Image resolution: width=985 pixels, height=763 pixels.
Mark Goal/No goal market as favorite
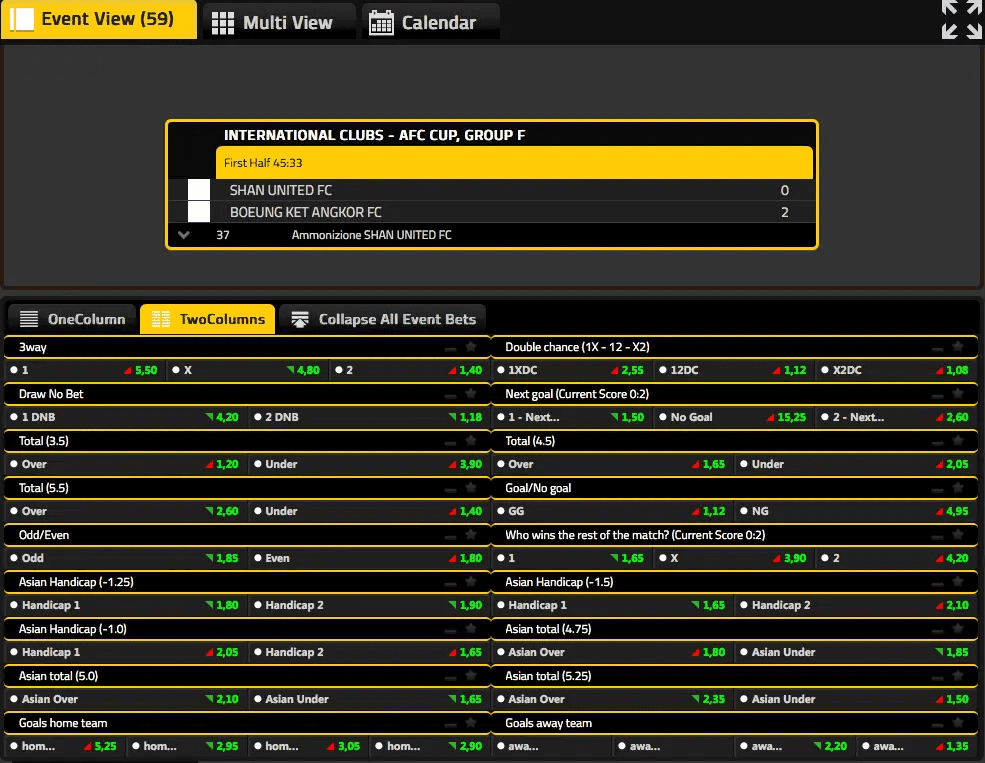[957, 488]
